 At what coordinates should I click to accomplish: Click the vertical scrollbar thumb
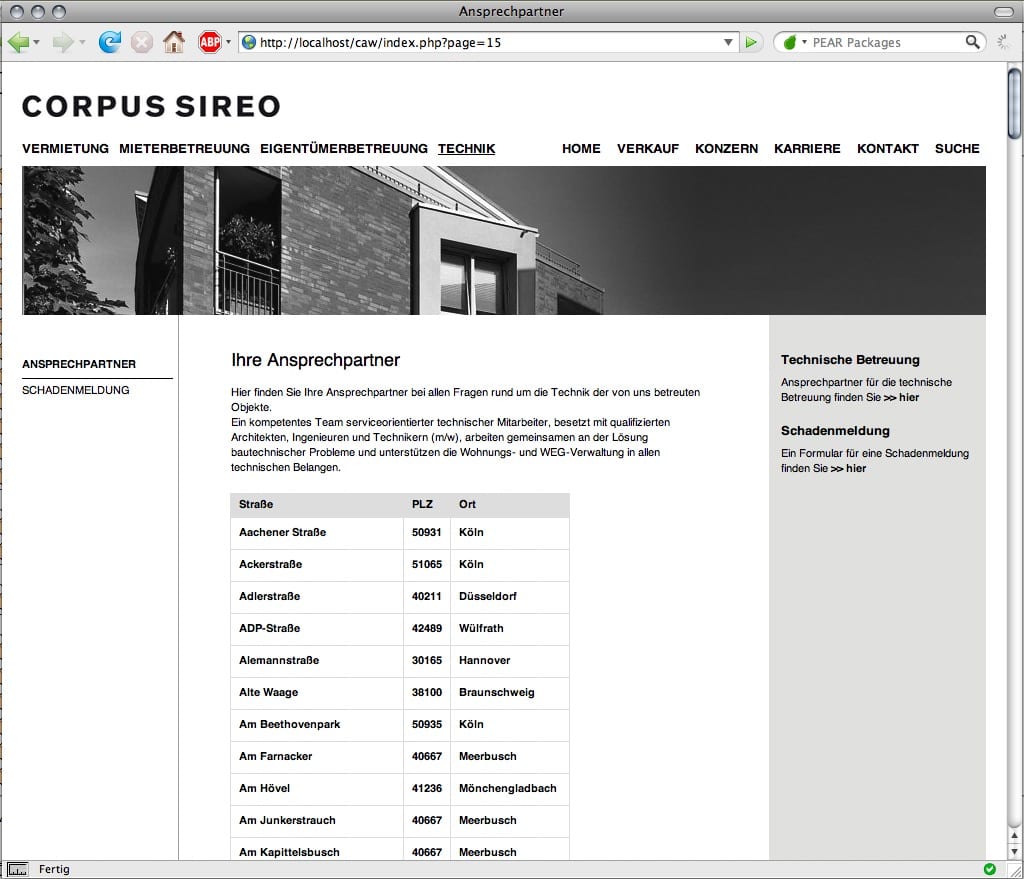(1014, 103)
